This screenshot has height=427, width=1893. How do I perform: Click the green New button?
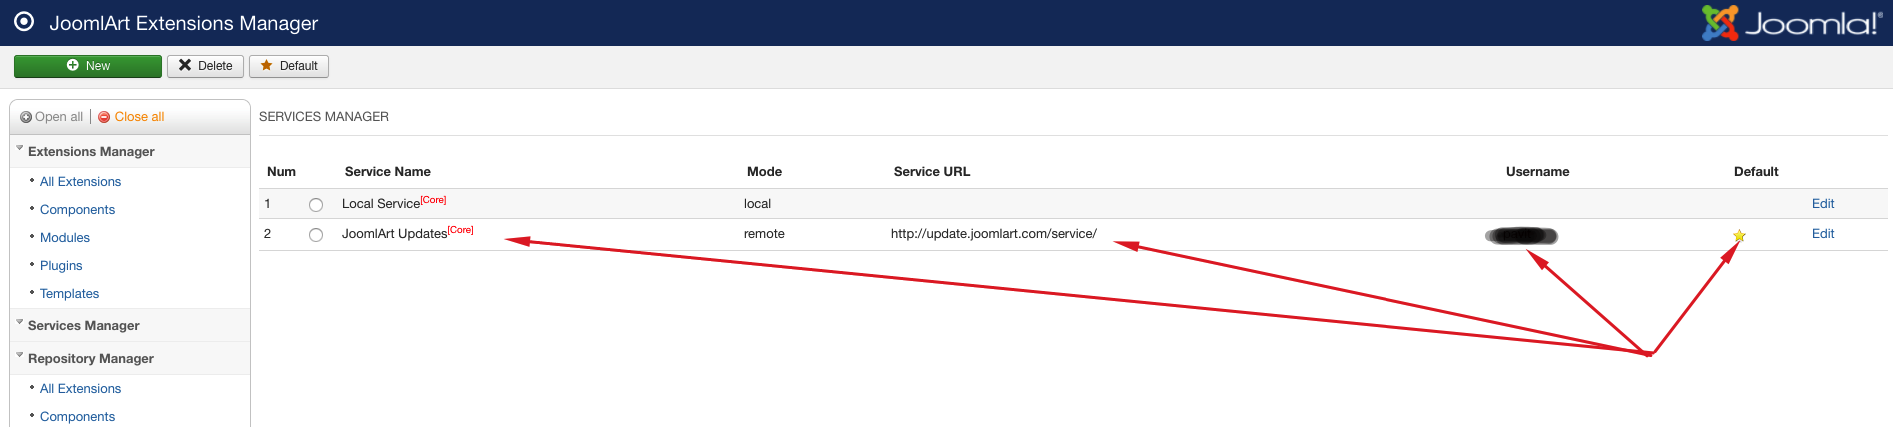[x=88, y=66]
